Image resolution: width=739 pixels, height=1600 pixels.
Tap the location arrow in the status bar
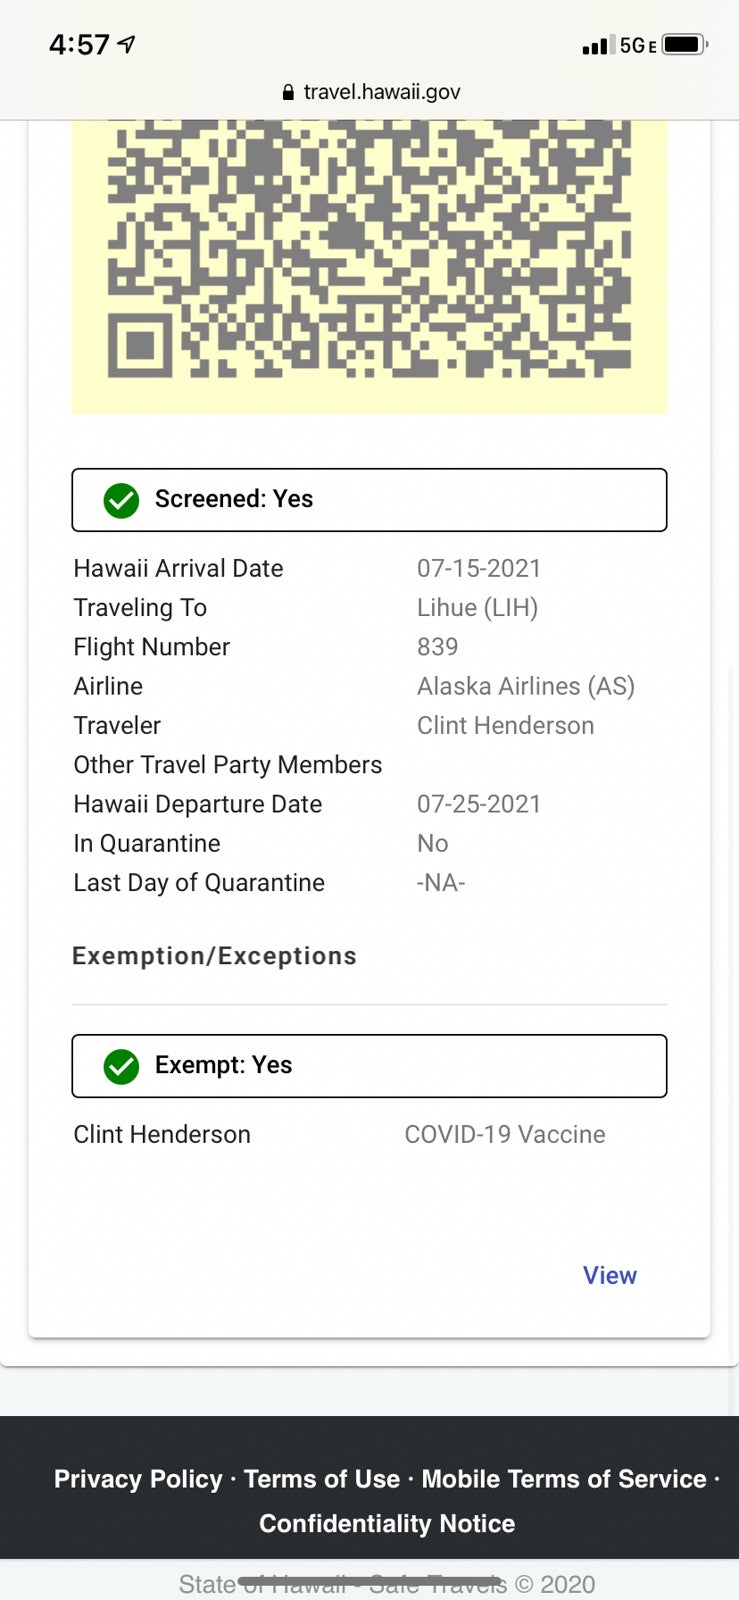click(x=126, y=44)
